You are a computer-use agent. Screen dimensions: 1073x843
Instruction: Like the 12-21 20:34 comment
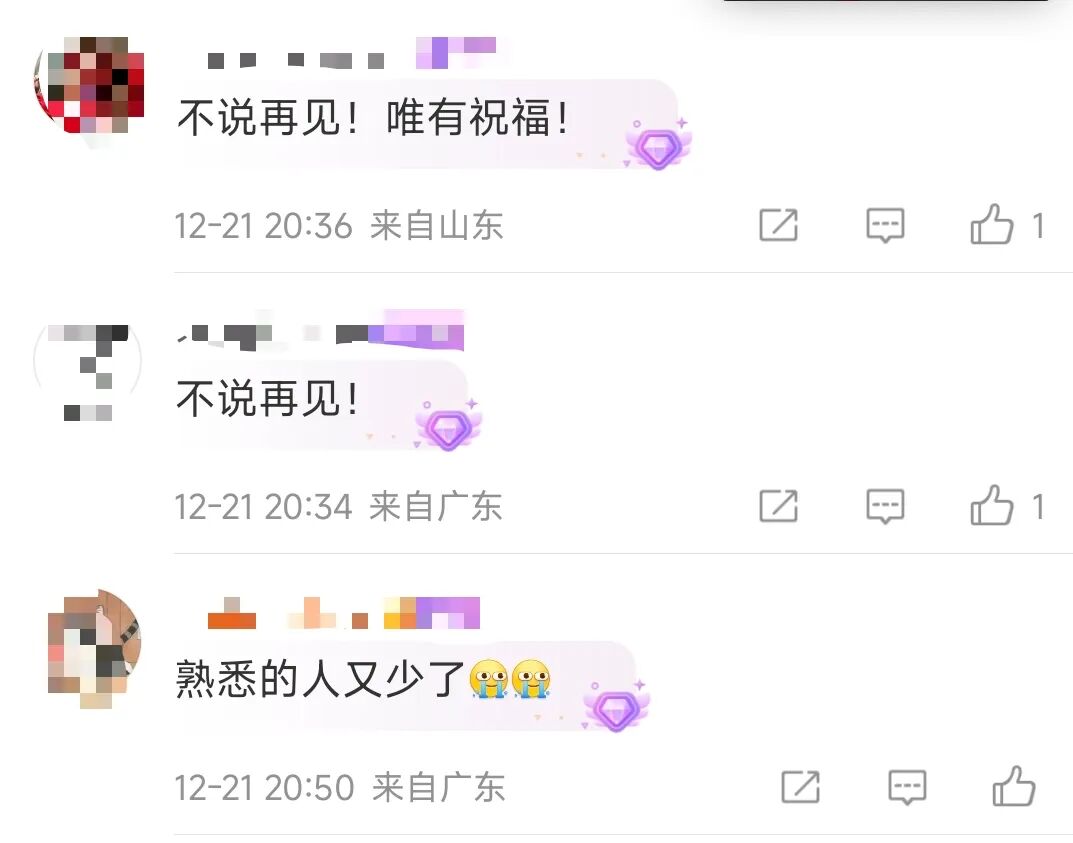pos(992,506)
